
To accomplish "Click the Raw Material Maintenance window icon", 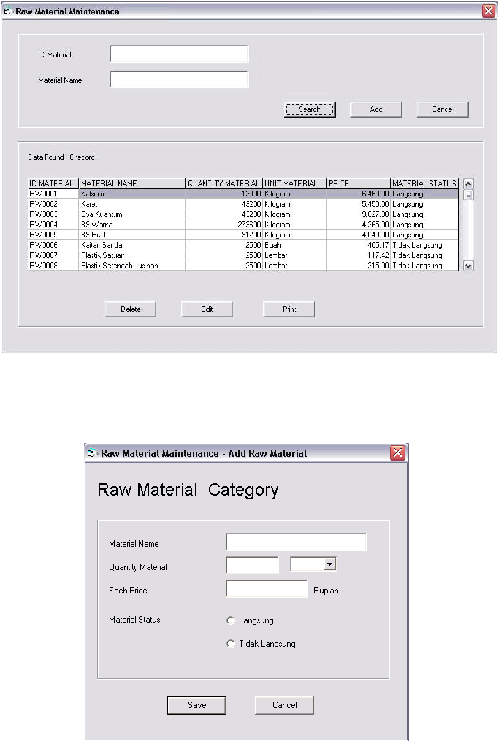I will pos(8,11).
